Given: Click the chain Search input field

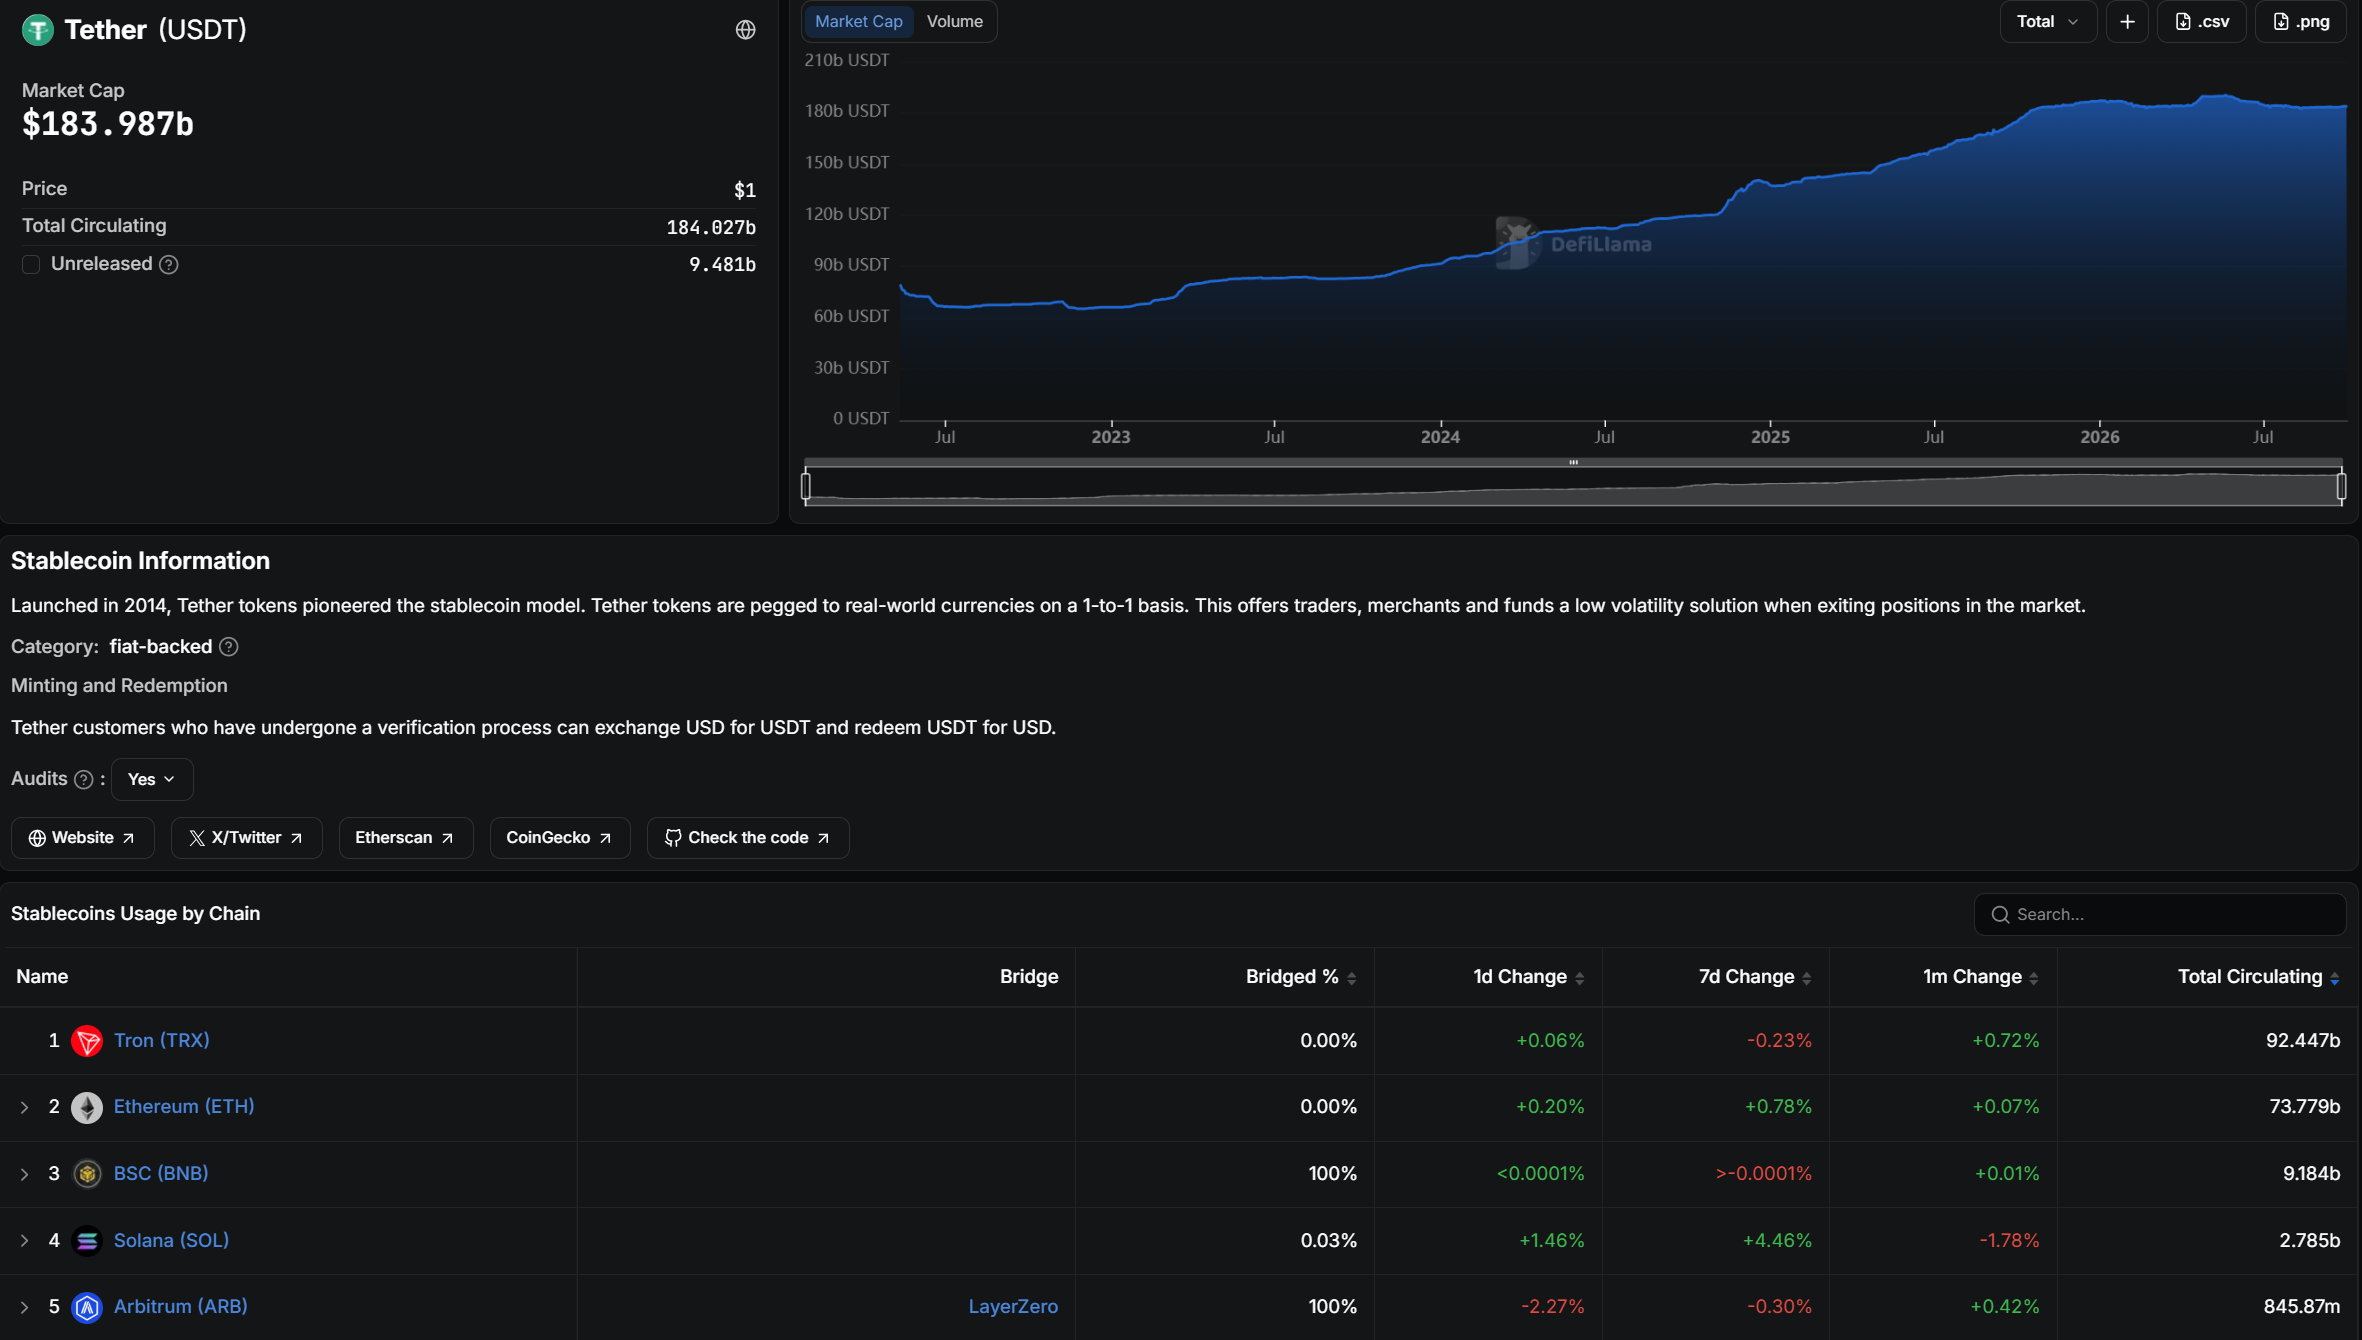Looking at the screenshot, I should (x=2160, y=915).
